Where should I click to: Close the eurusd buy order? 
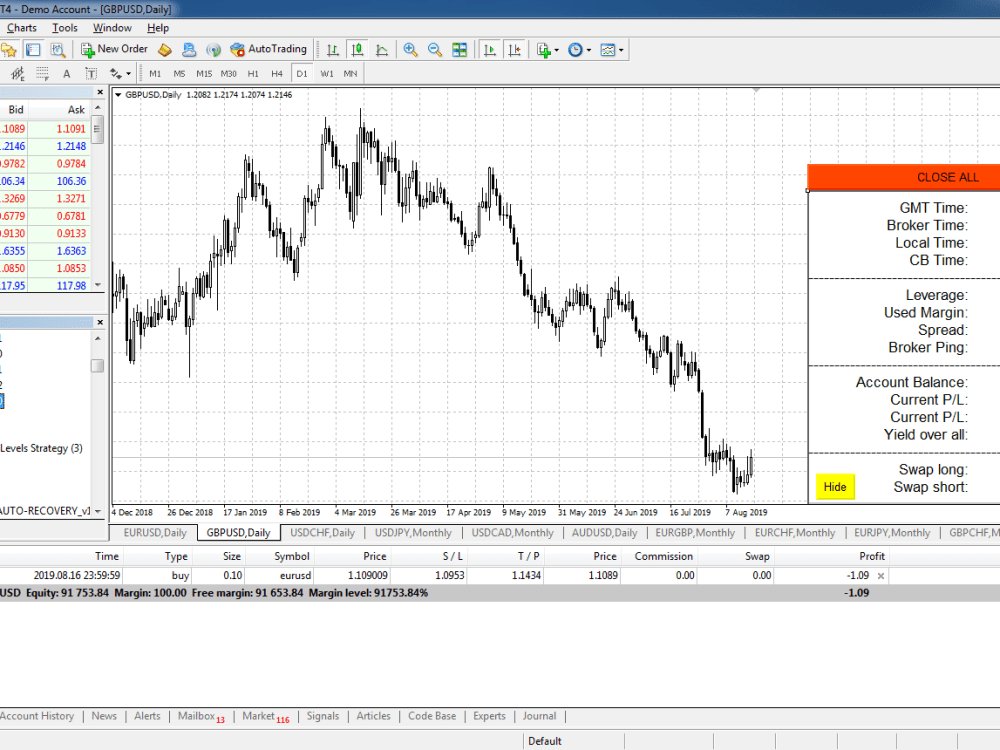pyautogui.click(x=881, y=576)
